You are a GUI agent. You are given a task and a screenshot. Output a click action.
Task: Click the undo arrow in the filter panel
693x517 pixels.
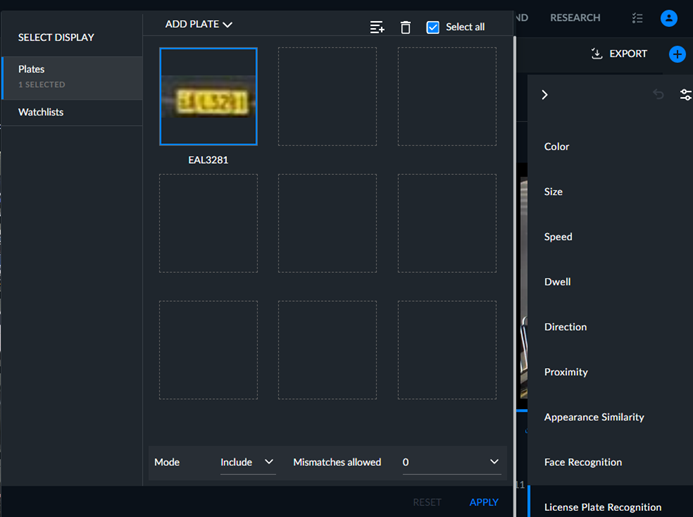click(658, 94)
